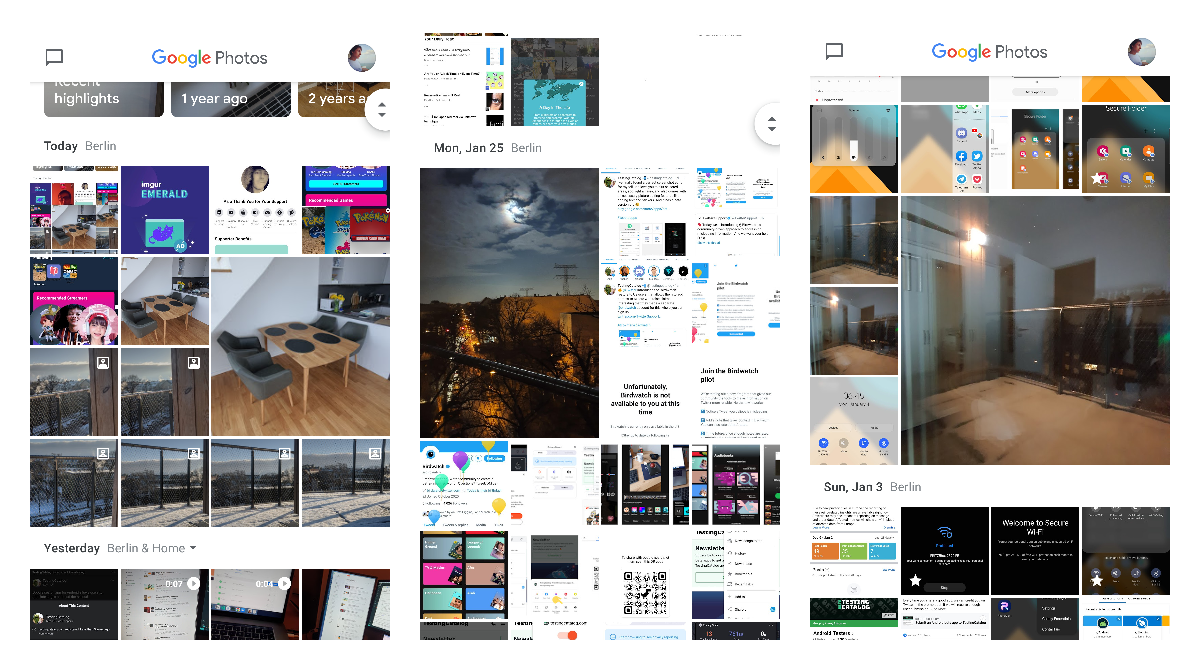
Task: Tap your profile avatar in the left panel
Action: [x=362, y=57]
